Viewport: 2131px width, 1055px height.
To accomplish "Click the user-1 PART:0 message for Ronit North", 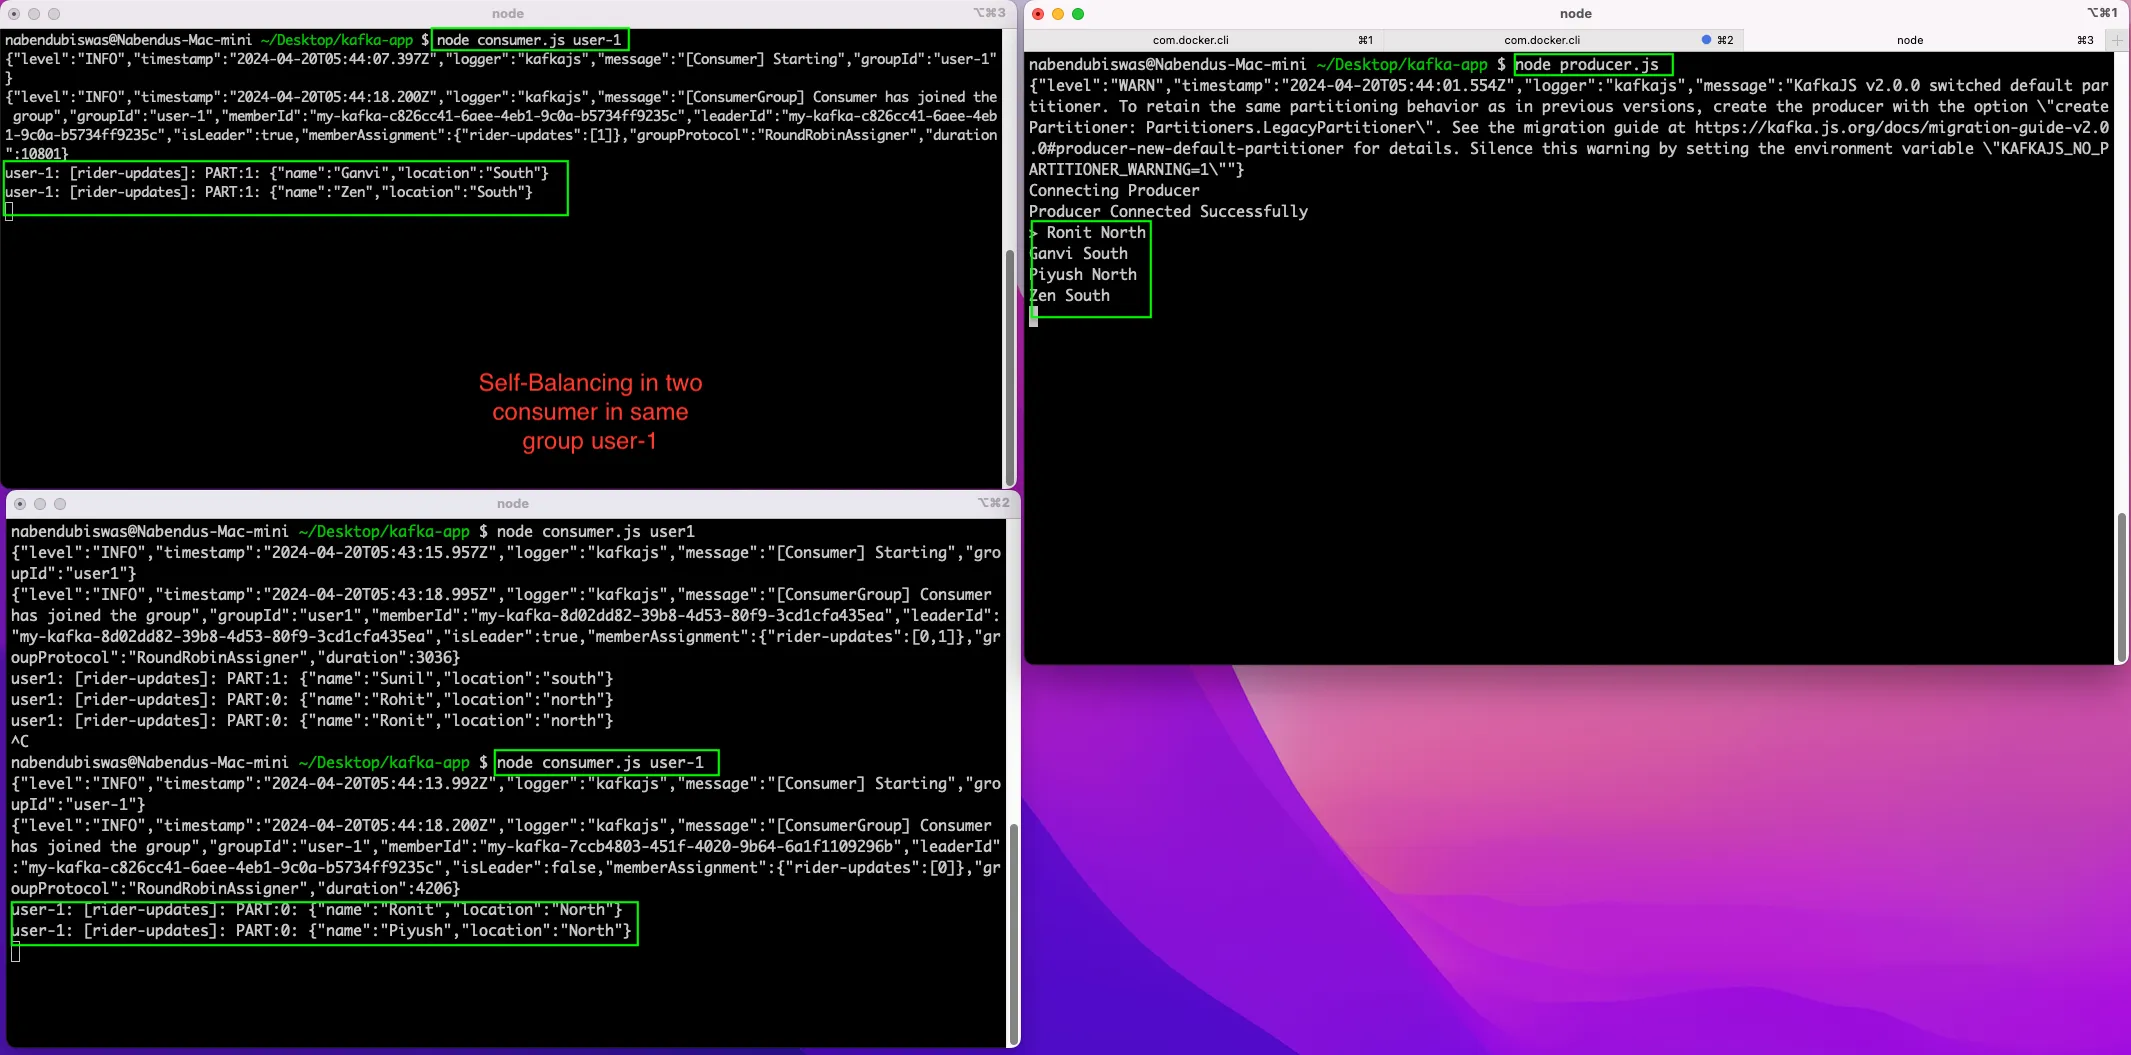I will (317, 910).
